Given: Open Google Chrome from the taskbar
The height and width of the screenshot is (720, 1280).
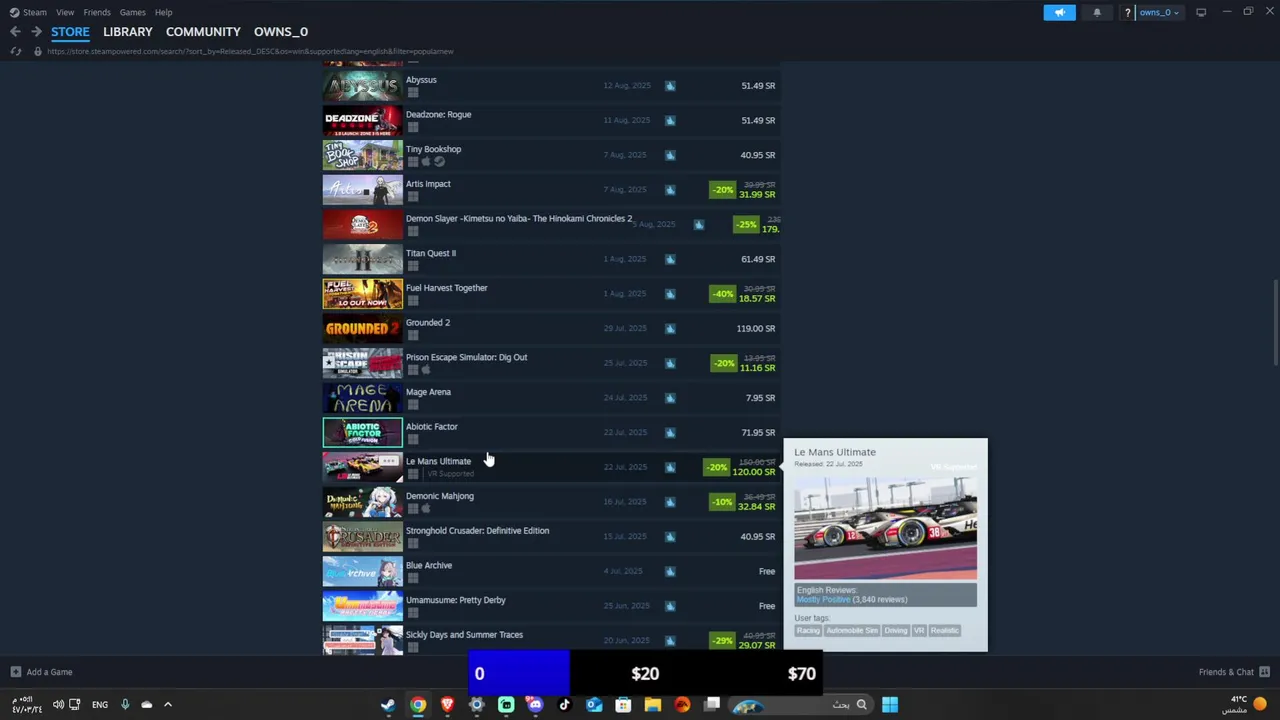Looking at the screenshot, I should [418, 705].
